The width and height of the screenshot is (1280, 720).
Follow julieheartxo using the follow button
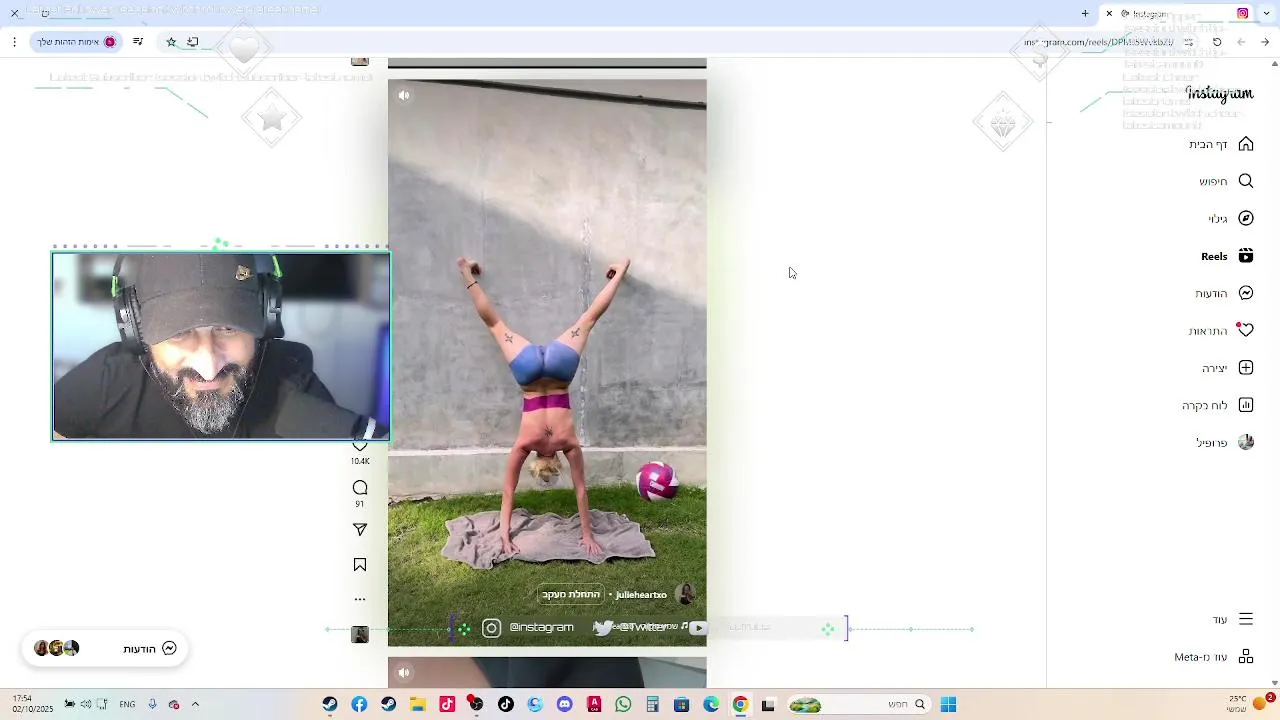coord(571,594)
